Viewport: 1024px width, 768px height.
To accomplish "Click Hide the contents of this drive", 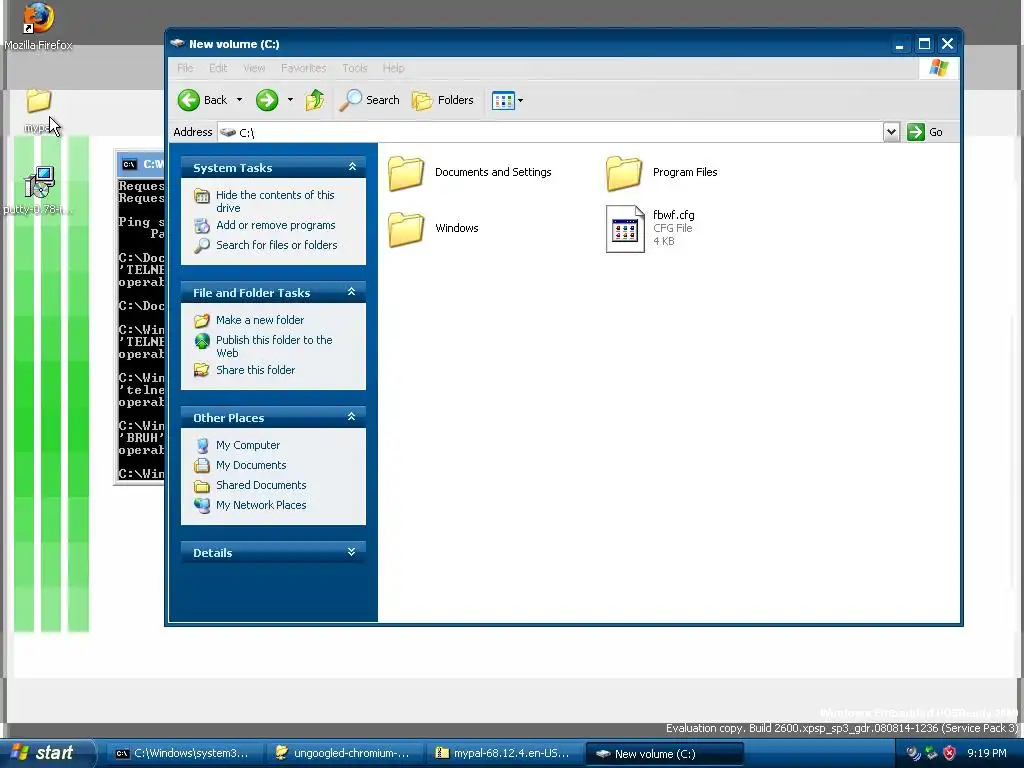I will [275, 201].
